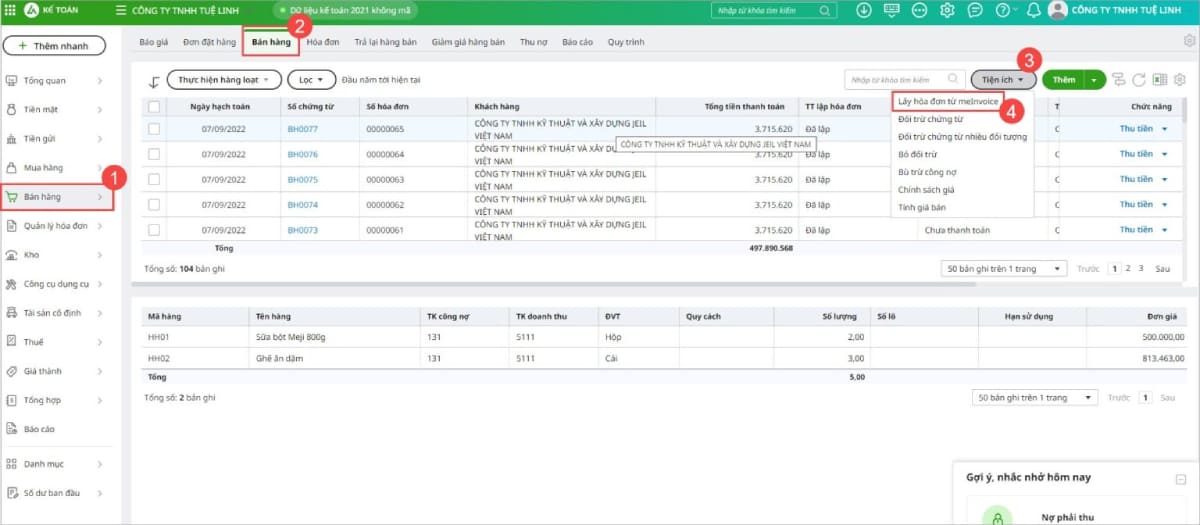1200x525 pixels.
Task: Open voucher link BH0077
Action: [302, 129]
